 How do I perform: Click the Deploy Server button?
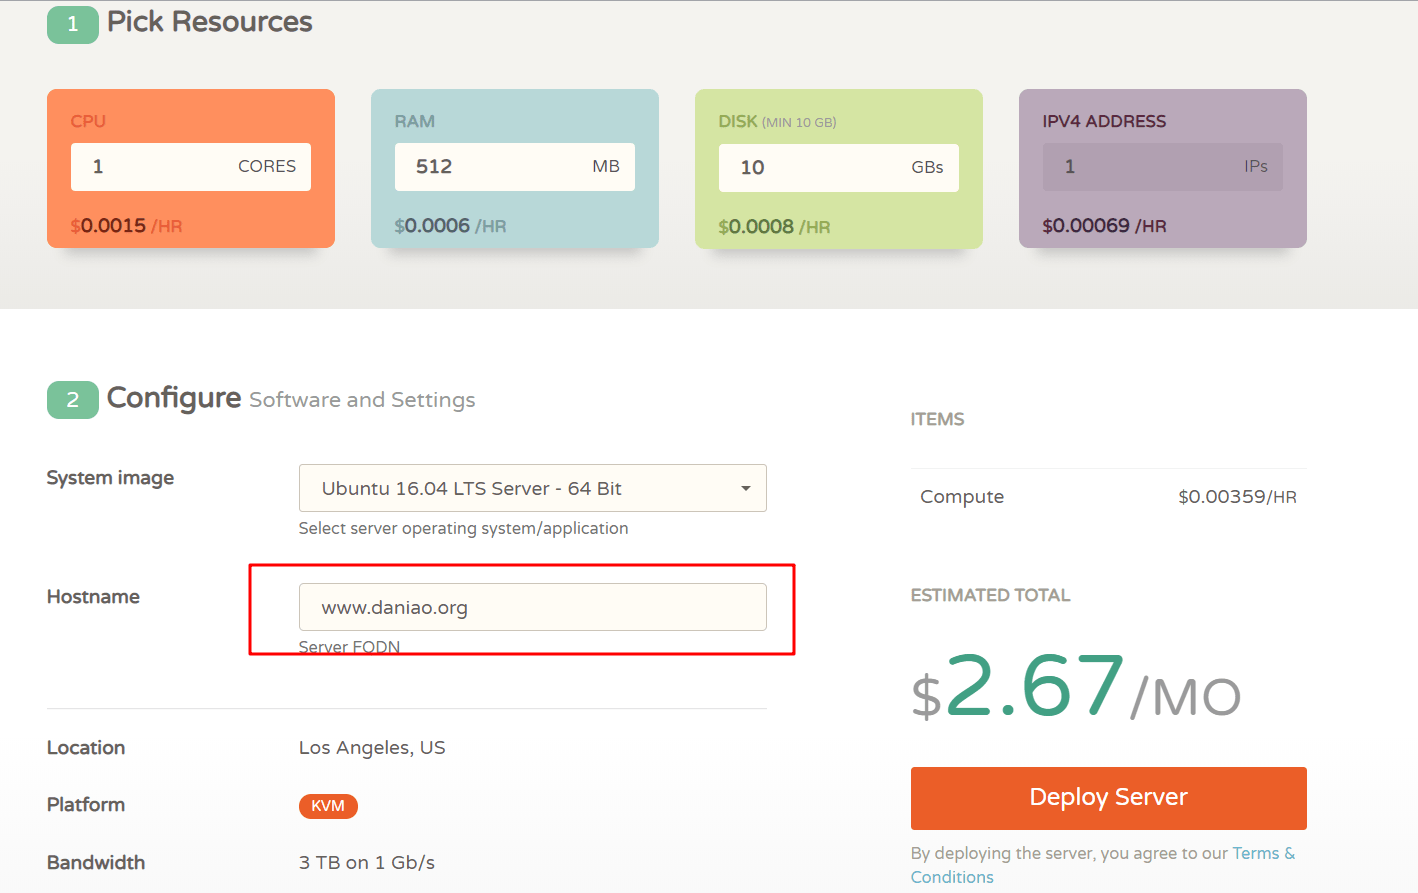point(1109,798)
